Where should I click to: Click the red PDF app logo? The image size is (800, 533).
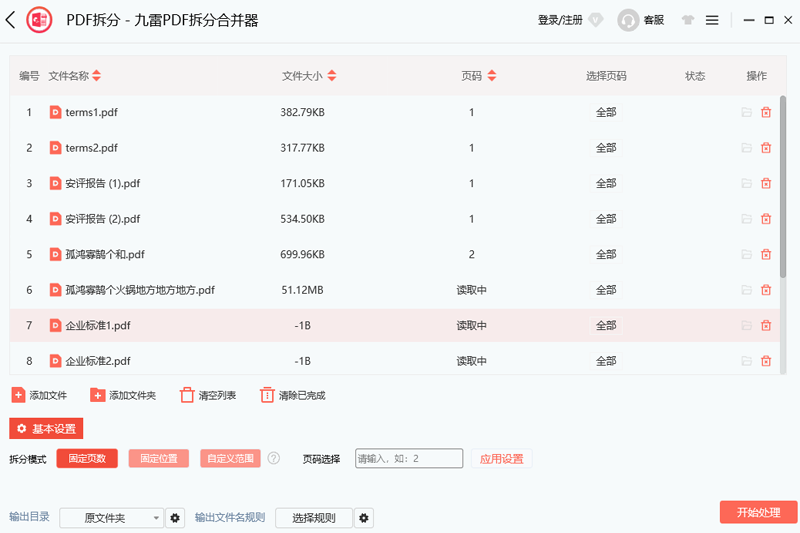39,20
